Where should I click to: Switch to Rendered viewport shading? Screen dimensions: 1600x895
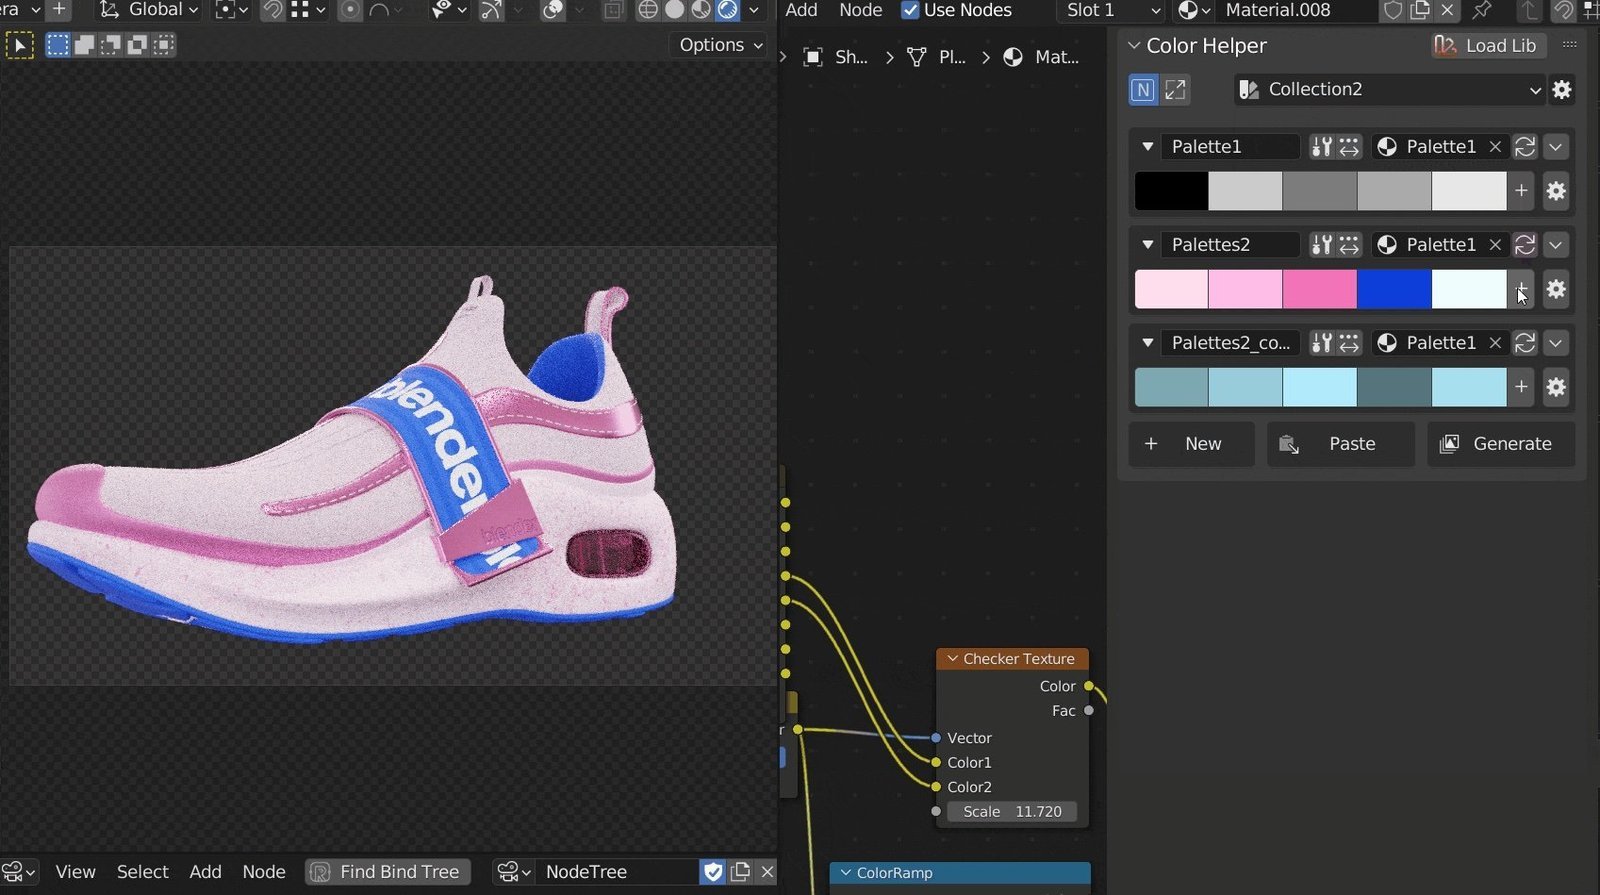point(728,10)
